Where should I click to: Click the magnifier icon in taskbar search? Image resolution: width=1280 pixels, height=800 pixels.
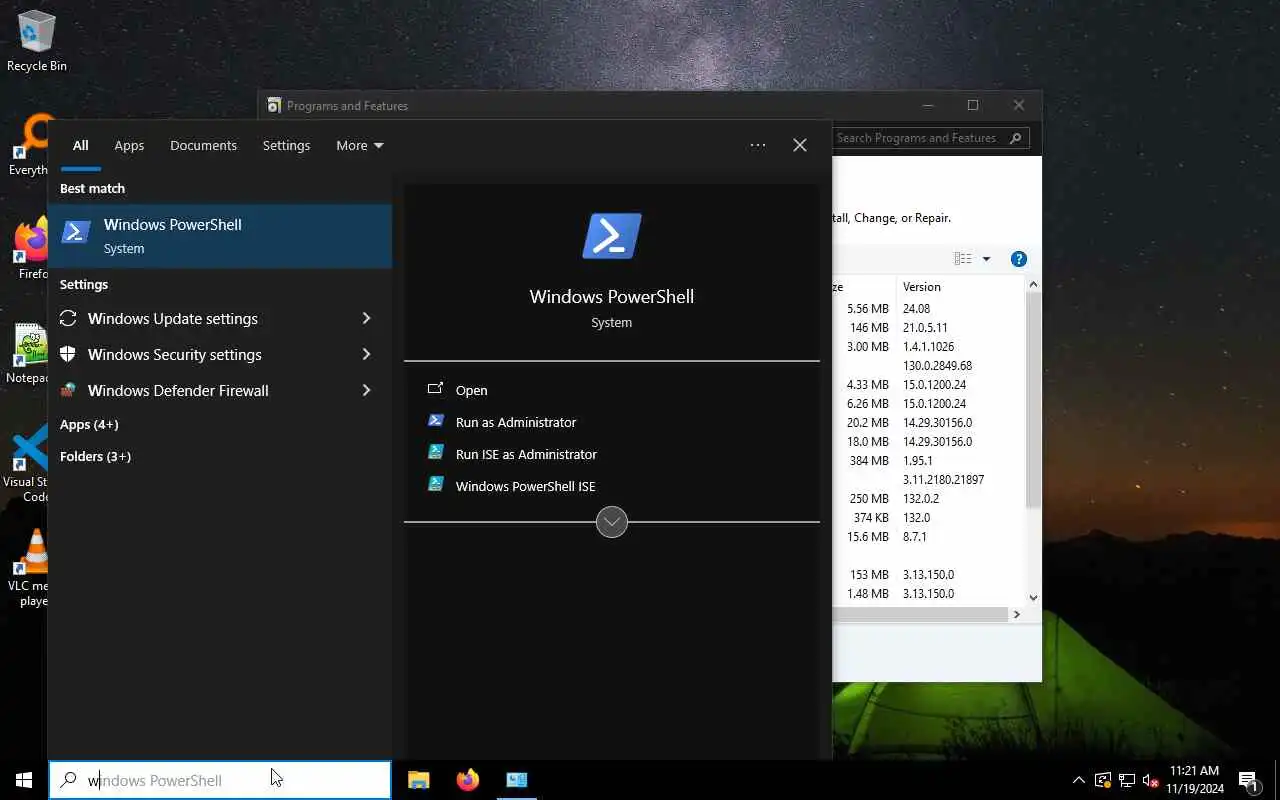(x=68, y=780)
